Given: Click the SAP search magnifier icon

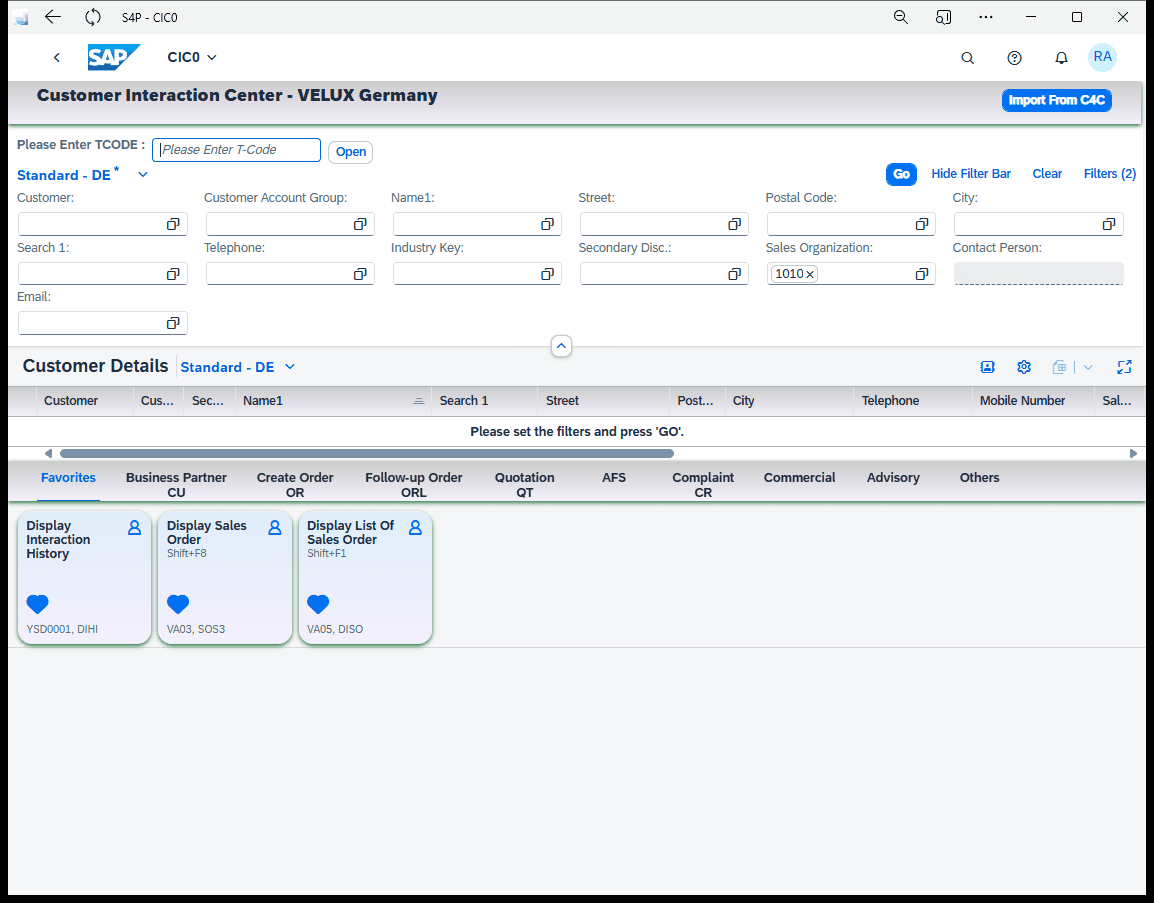Looking at the screenshot, I should [967, 58].
